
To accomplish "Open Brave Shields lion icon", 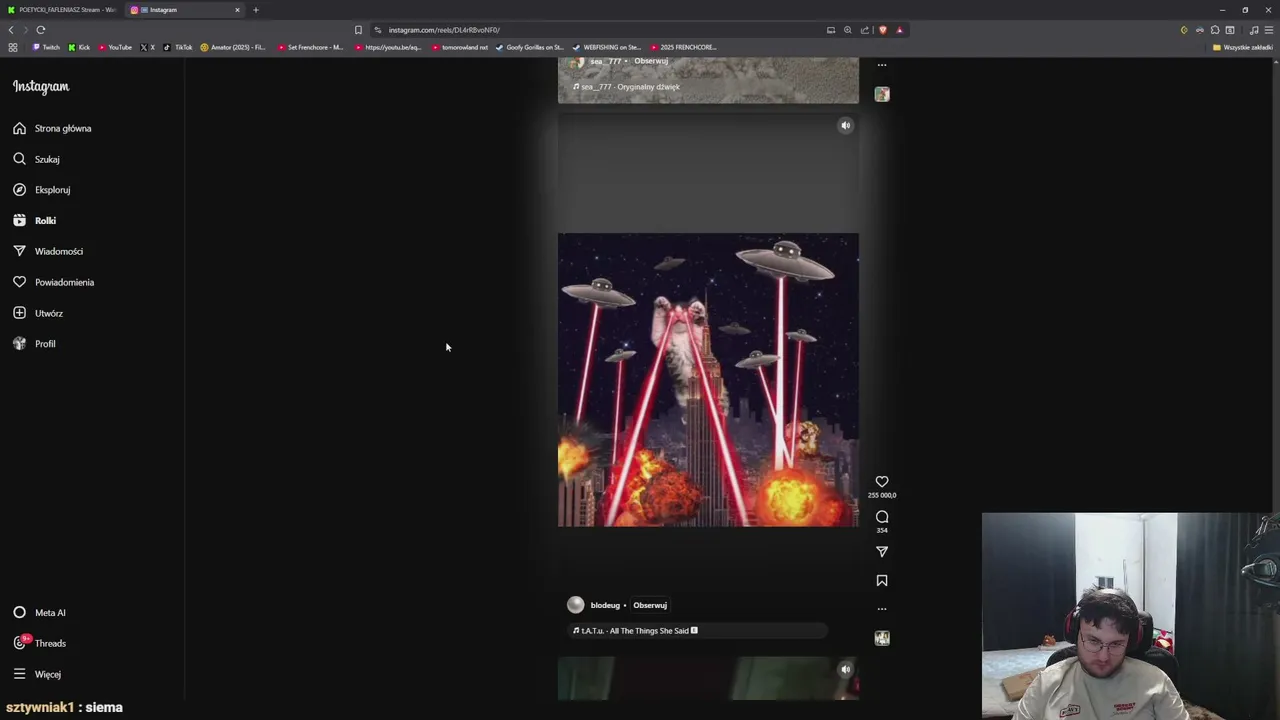I will 882,30.
